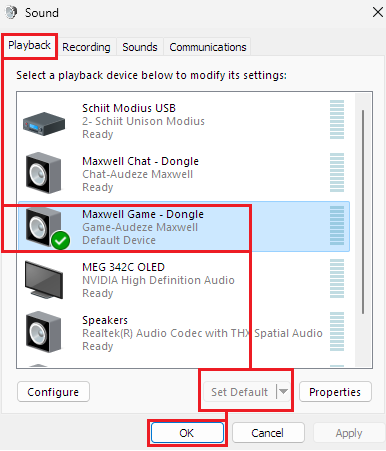Click the Set Default button
Image resolution: width=386 pixels, height=451 pixels.
point(239,392)
